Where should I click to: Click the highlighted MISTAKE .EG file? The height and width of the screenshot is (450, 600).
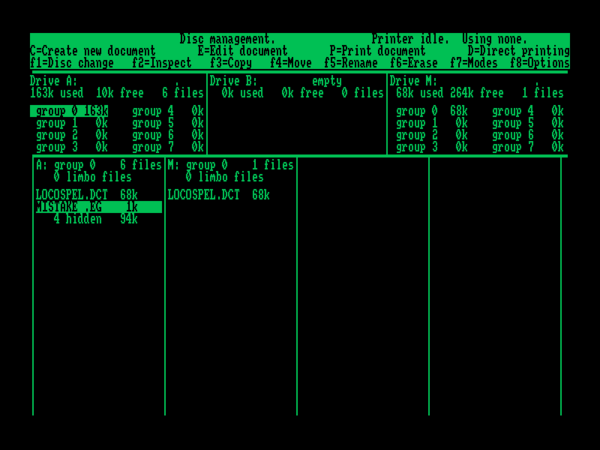click(97, 207)
